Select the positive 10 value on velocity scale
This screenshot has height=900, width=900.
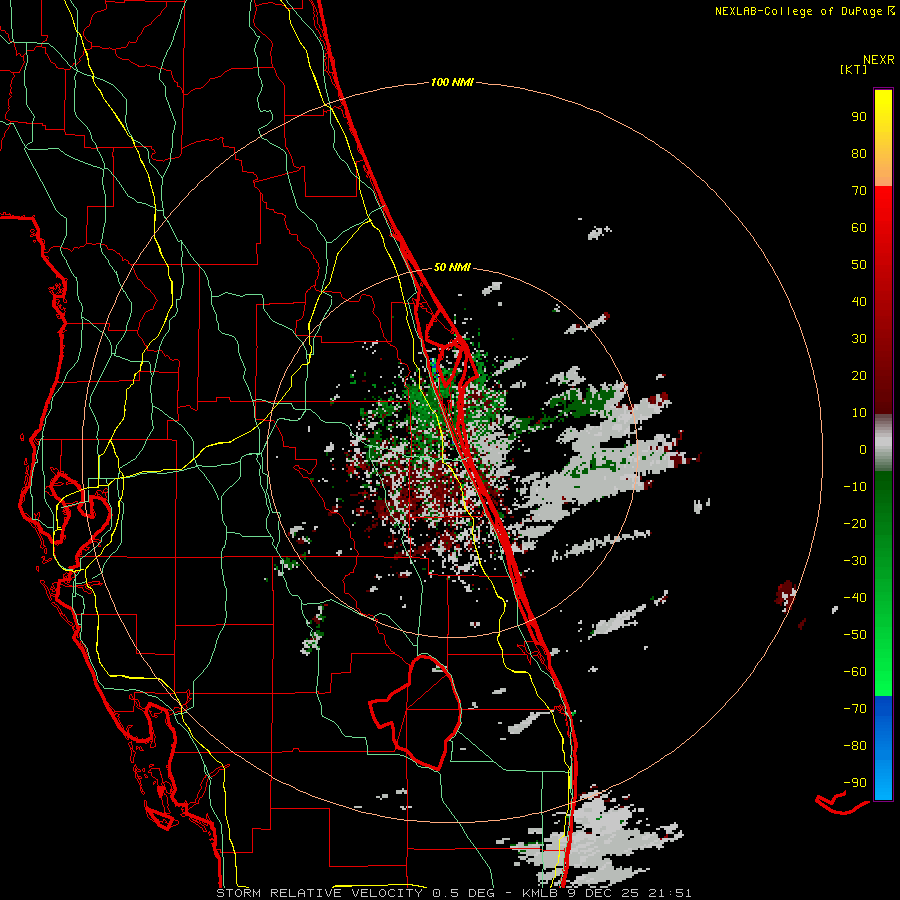pos(859,413)
